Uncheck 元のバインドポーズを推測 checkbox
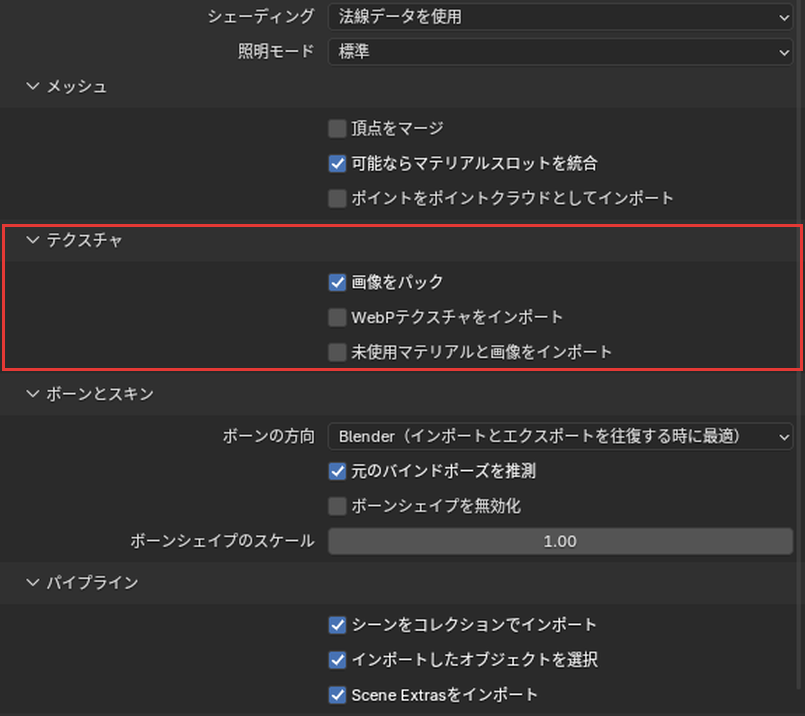 (x=337, y=471)
